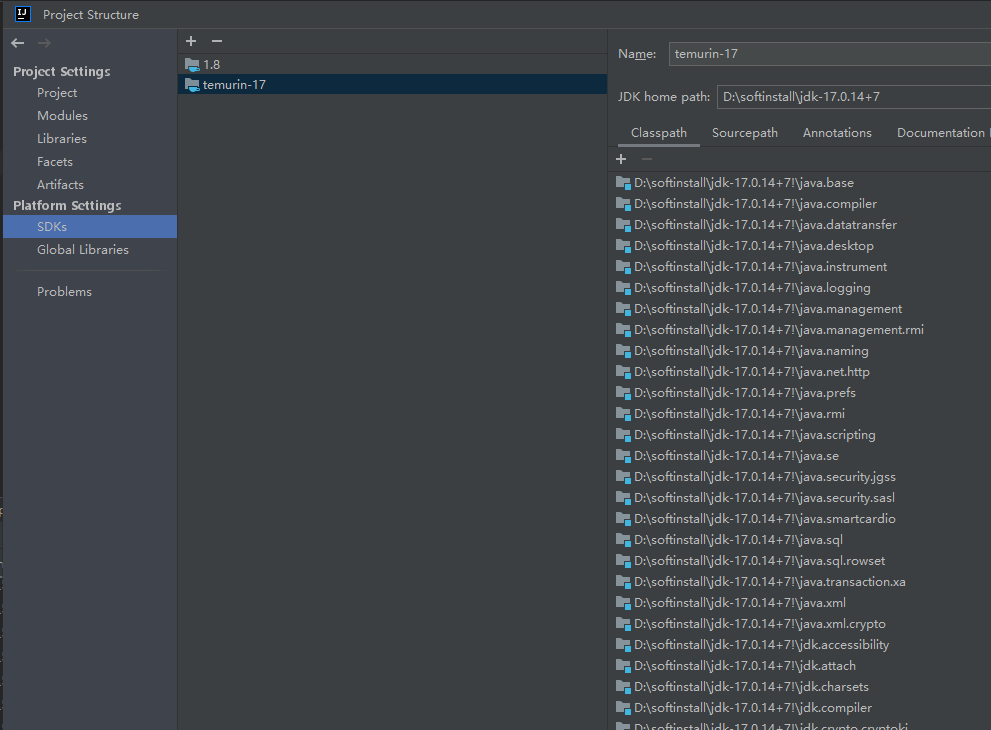Click folder icon beside jdk.attach entry
The image size is (991, 730).
click(x=623, y=666)
